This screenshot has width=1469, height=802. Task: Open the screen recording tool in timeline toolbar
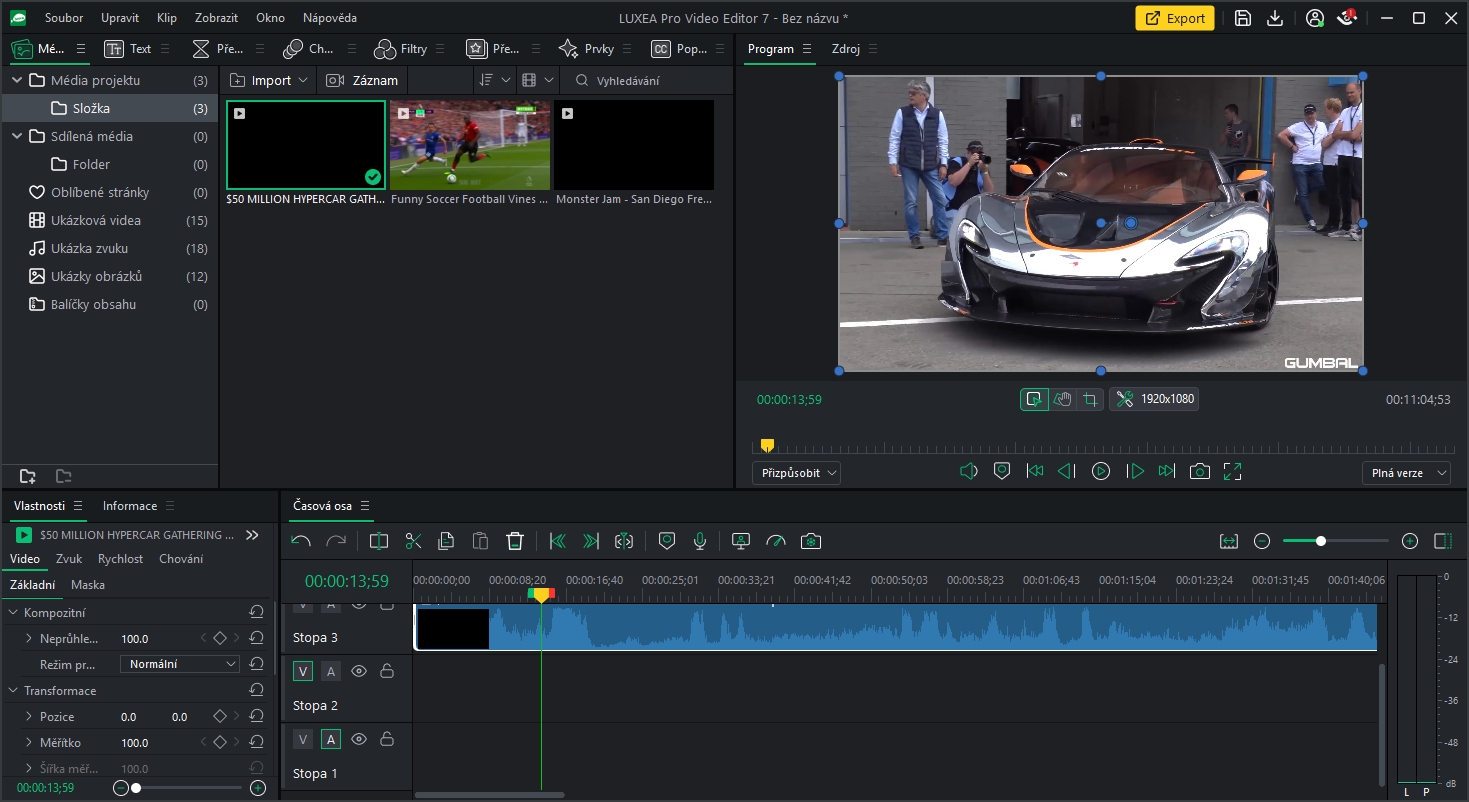pos(741,541)
